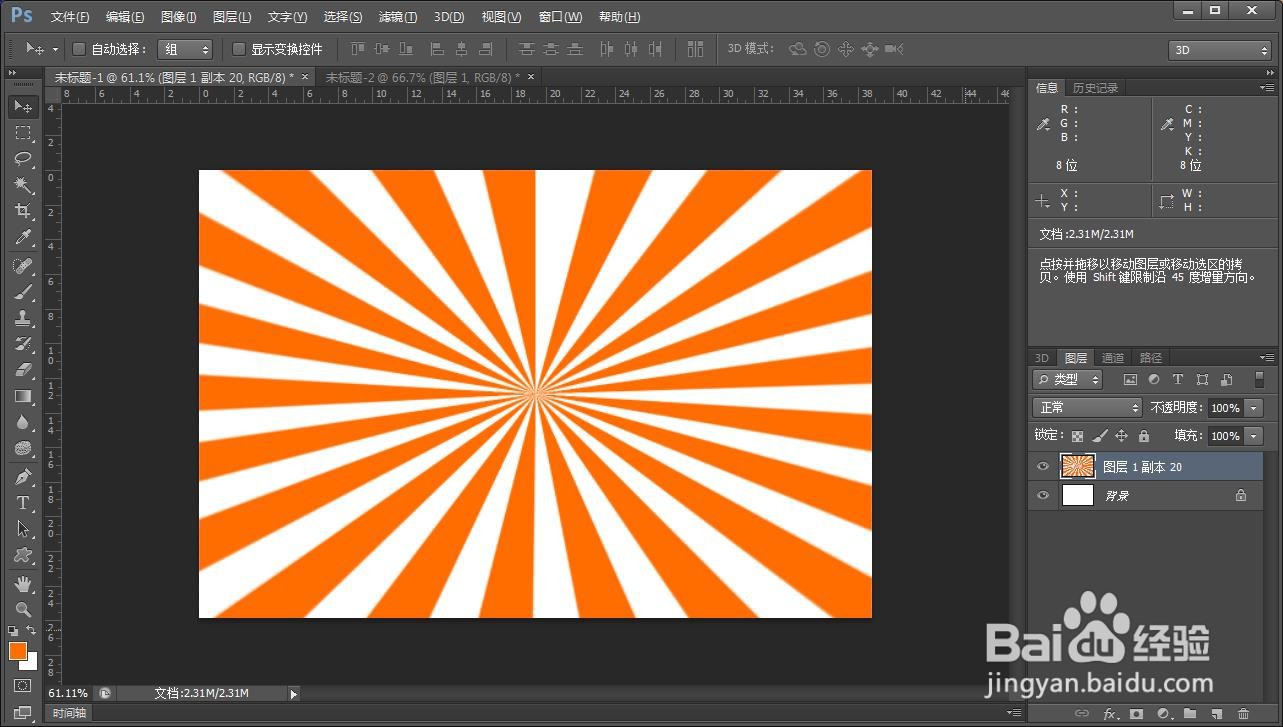
Task: Select the Brush tool
Action: pyautogui.click(x=23, y=292)
